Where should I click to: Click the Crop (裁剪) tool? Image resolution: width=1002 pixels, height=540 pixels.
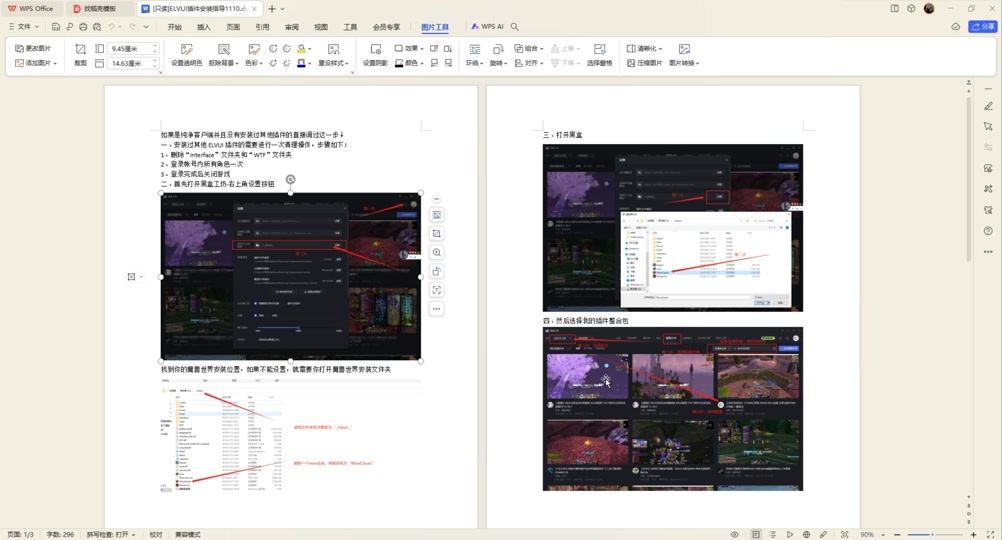click(x=81, y=54)
